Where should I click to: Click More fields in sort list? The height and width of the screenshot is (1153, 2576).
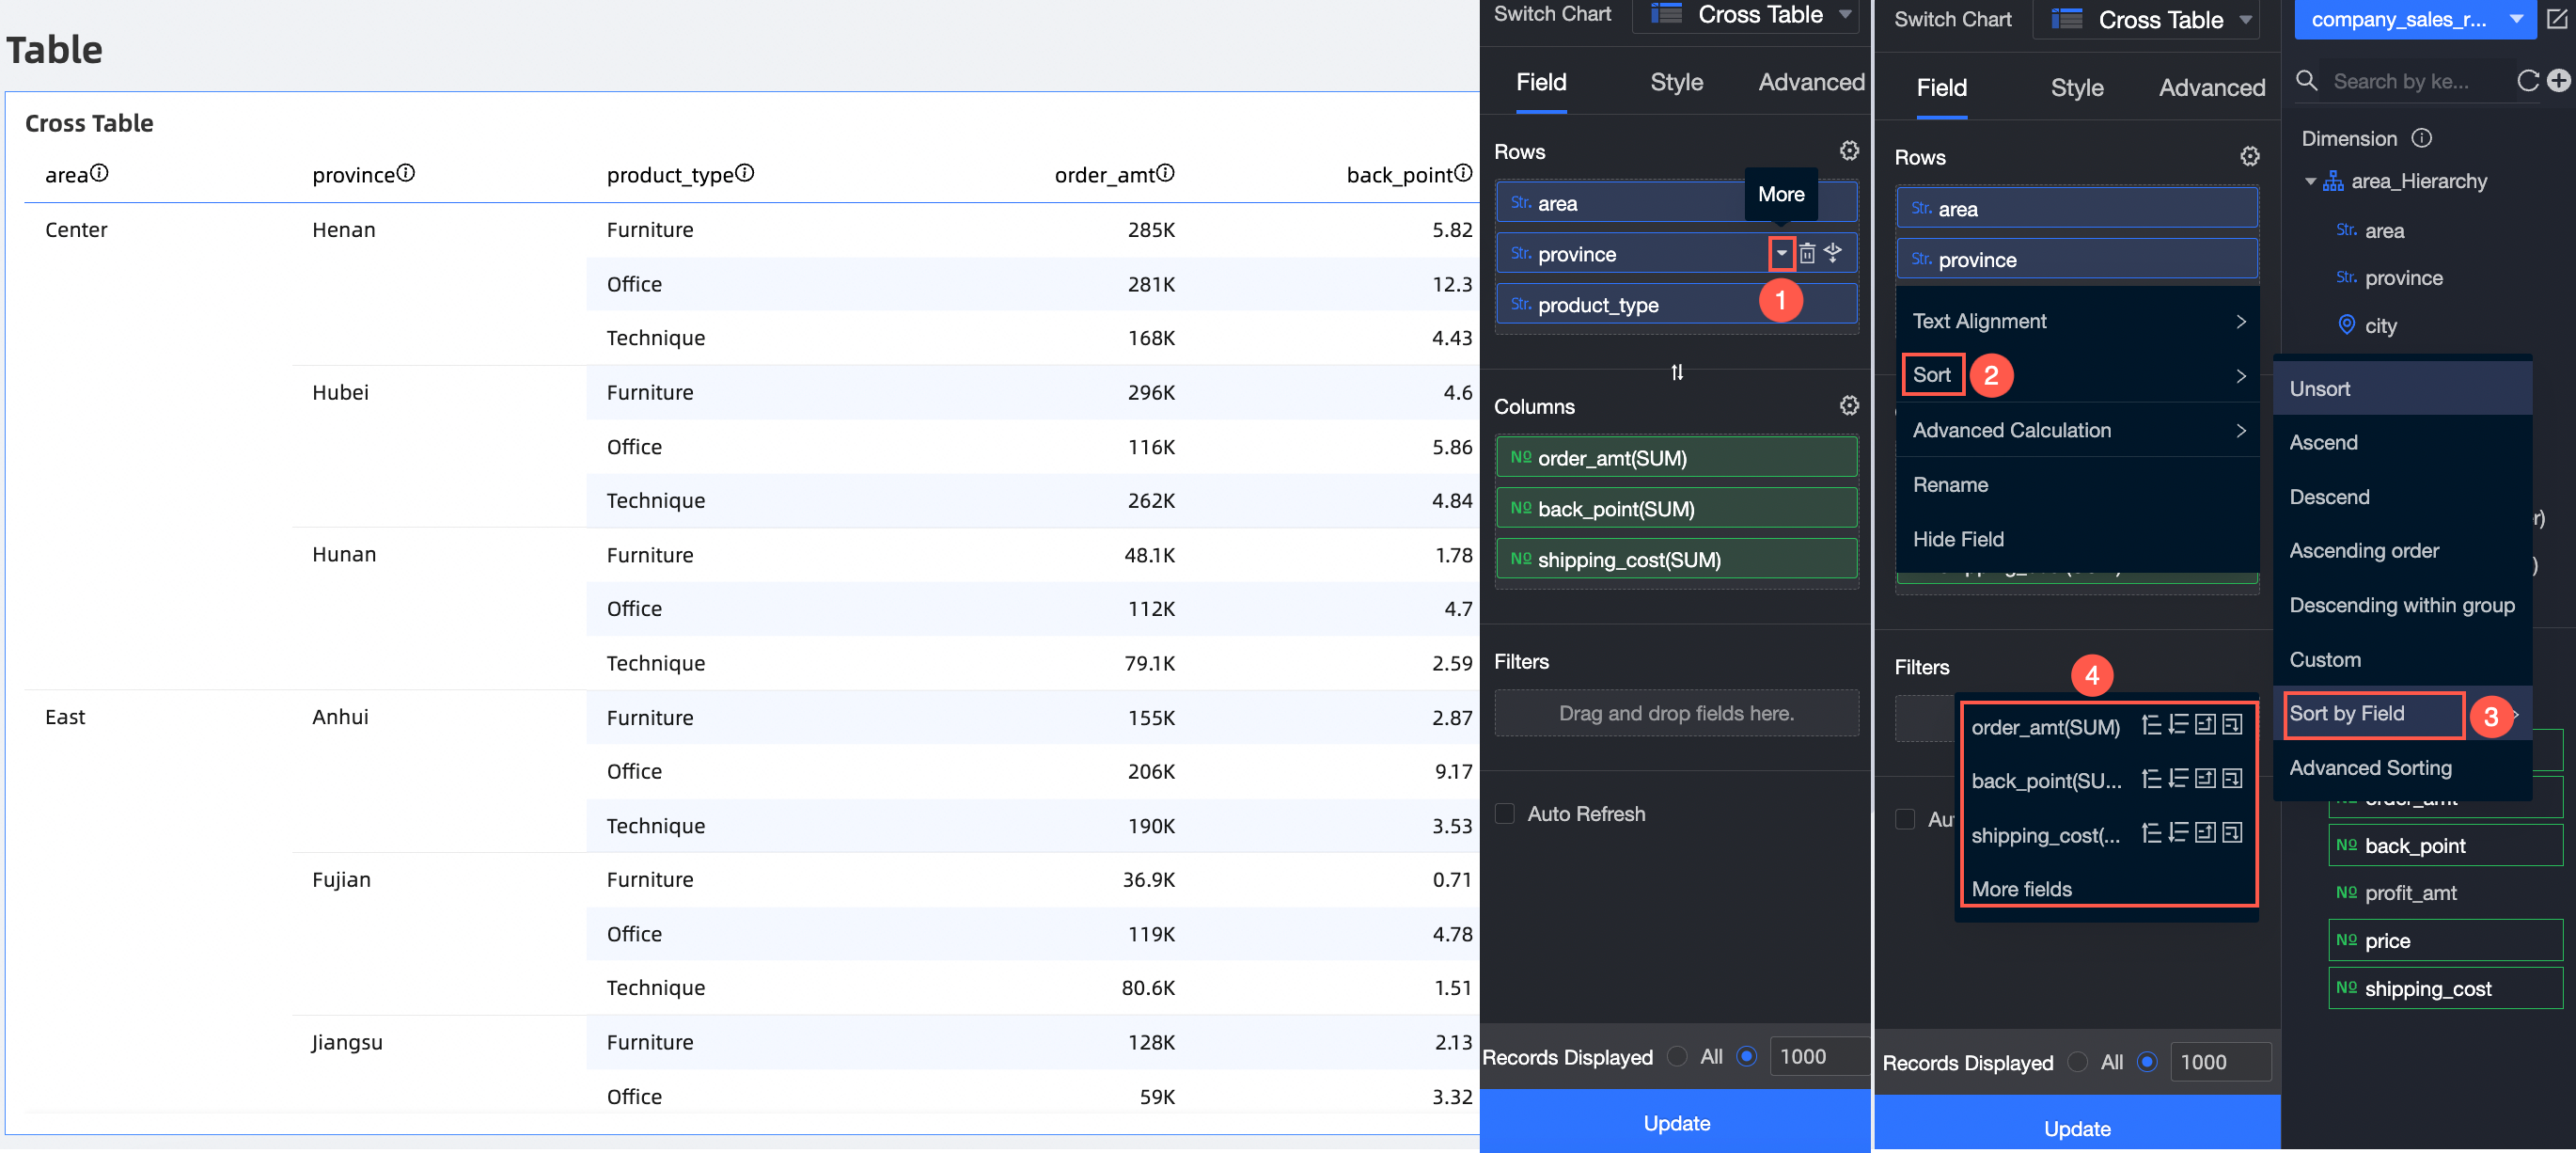(2021, 889)
